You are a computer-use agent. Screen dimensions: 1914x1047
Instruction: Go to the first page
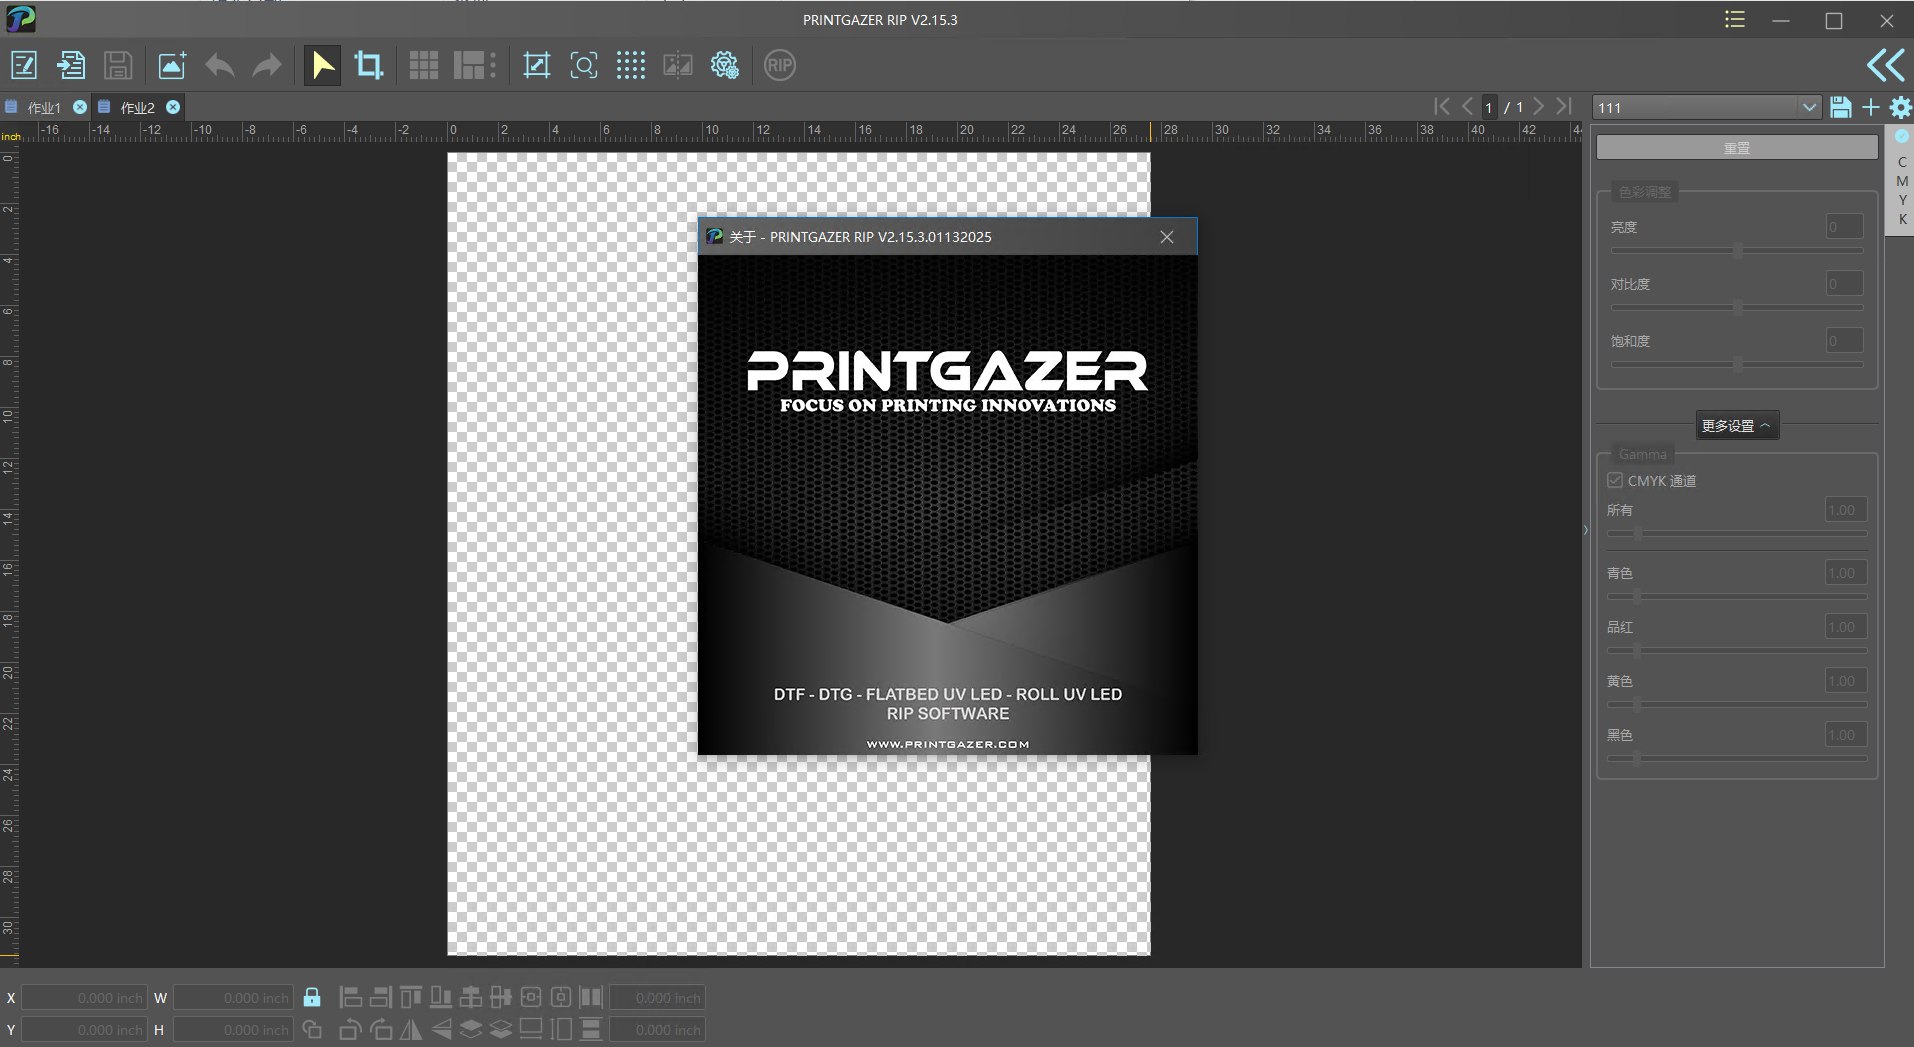click(x=1442, y=106)
